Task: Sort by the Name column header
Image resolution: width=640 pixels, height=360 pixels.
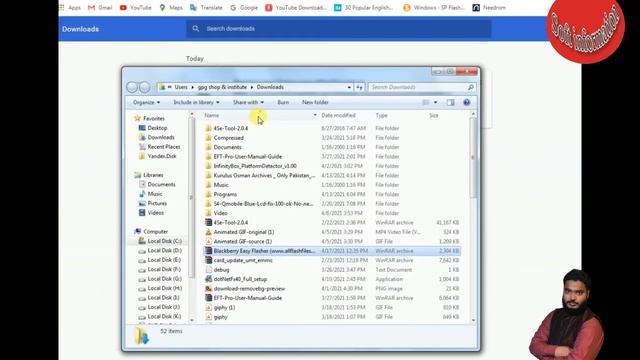Action: coord(212,116)
